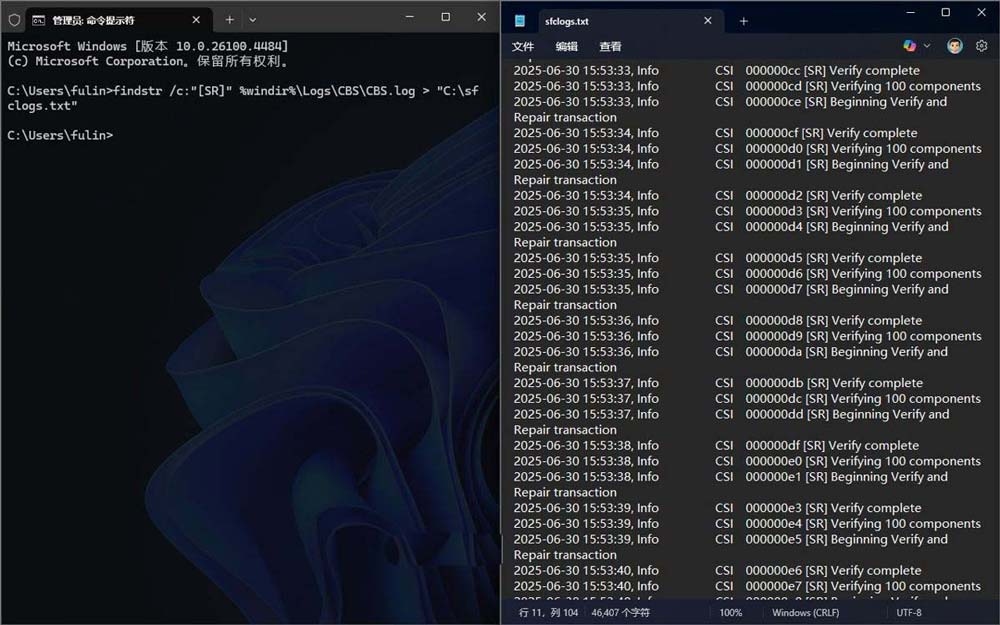Click log line 000000ce Beginning Verify and

coord(731,102)
